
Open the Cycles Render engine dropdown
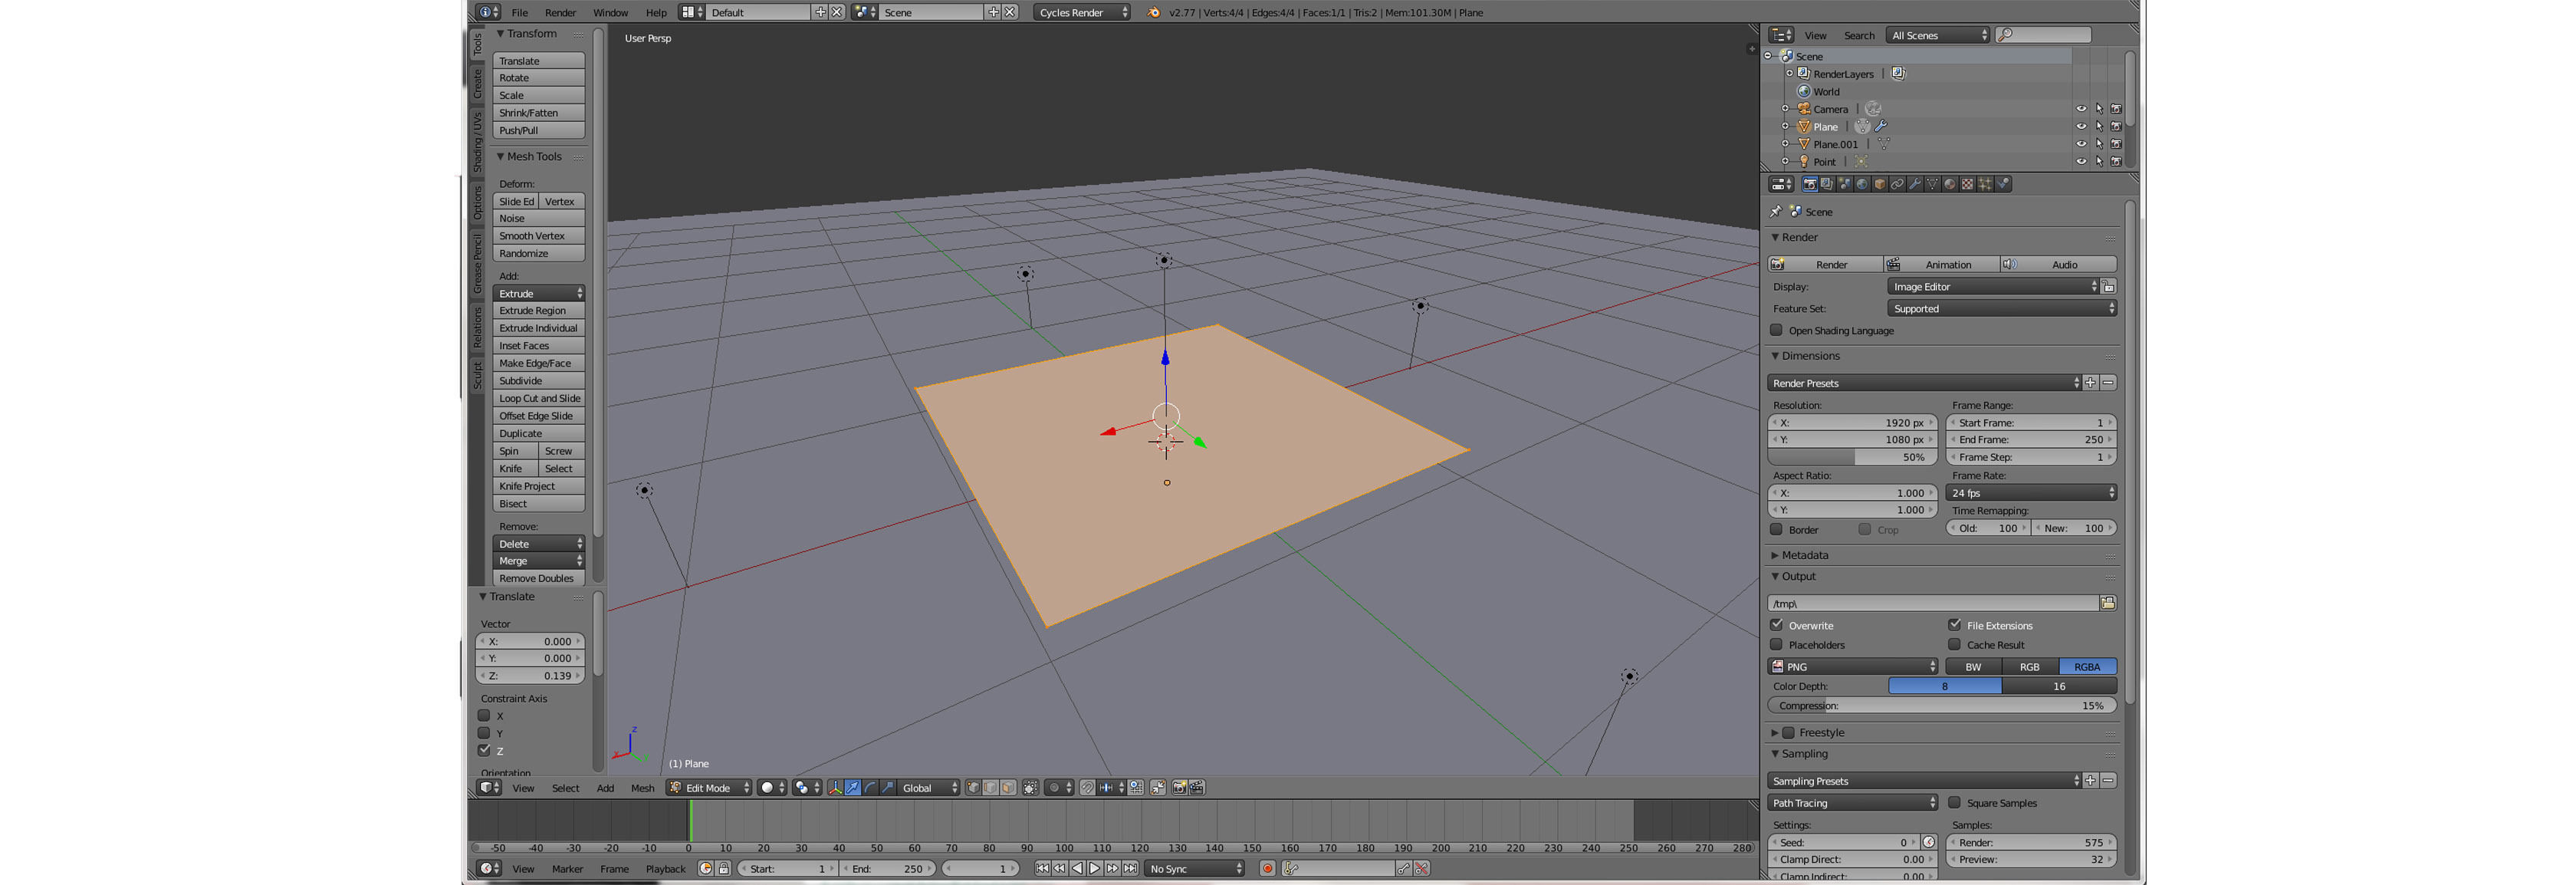(1082, 12)
